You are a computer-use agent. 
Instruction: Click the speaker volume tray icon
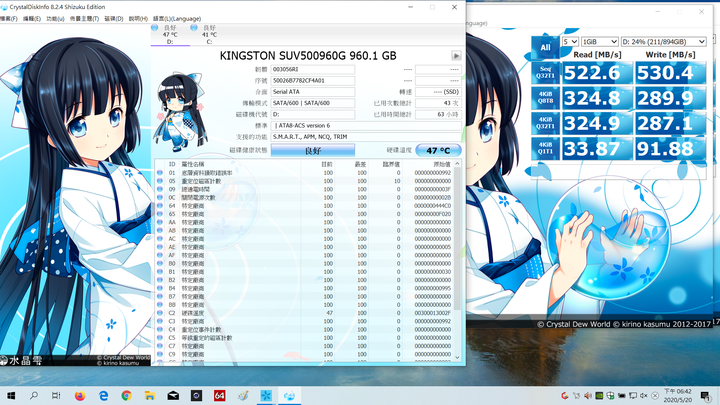(x=588, y=395)
